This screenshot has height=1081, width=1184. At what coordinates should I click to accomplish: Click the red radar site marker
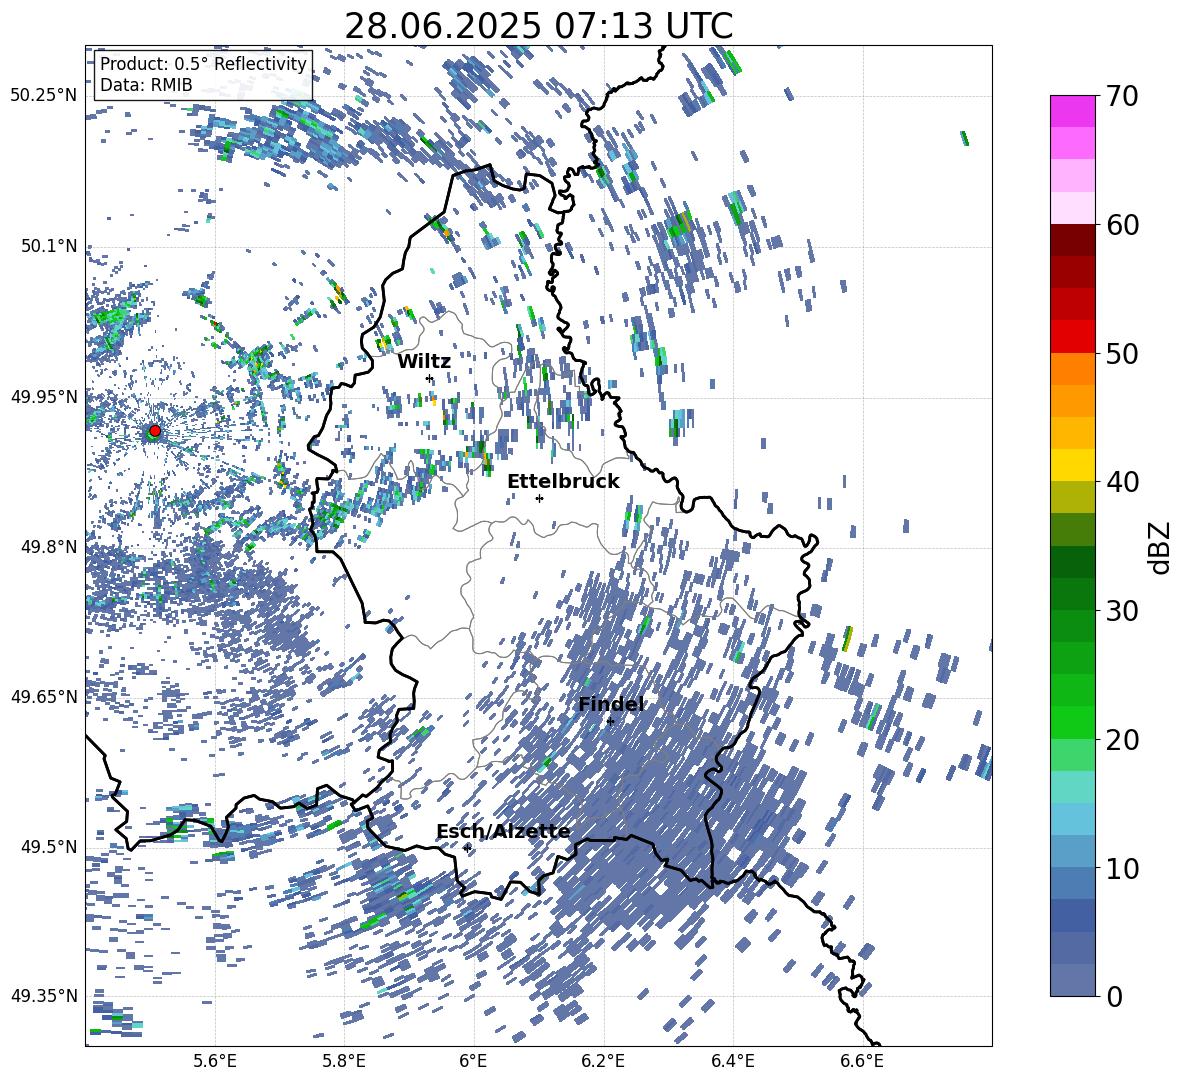pyautogui.click(x=155, y=431)
